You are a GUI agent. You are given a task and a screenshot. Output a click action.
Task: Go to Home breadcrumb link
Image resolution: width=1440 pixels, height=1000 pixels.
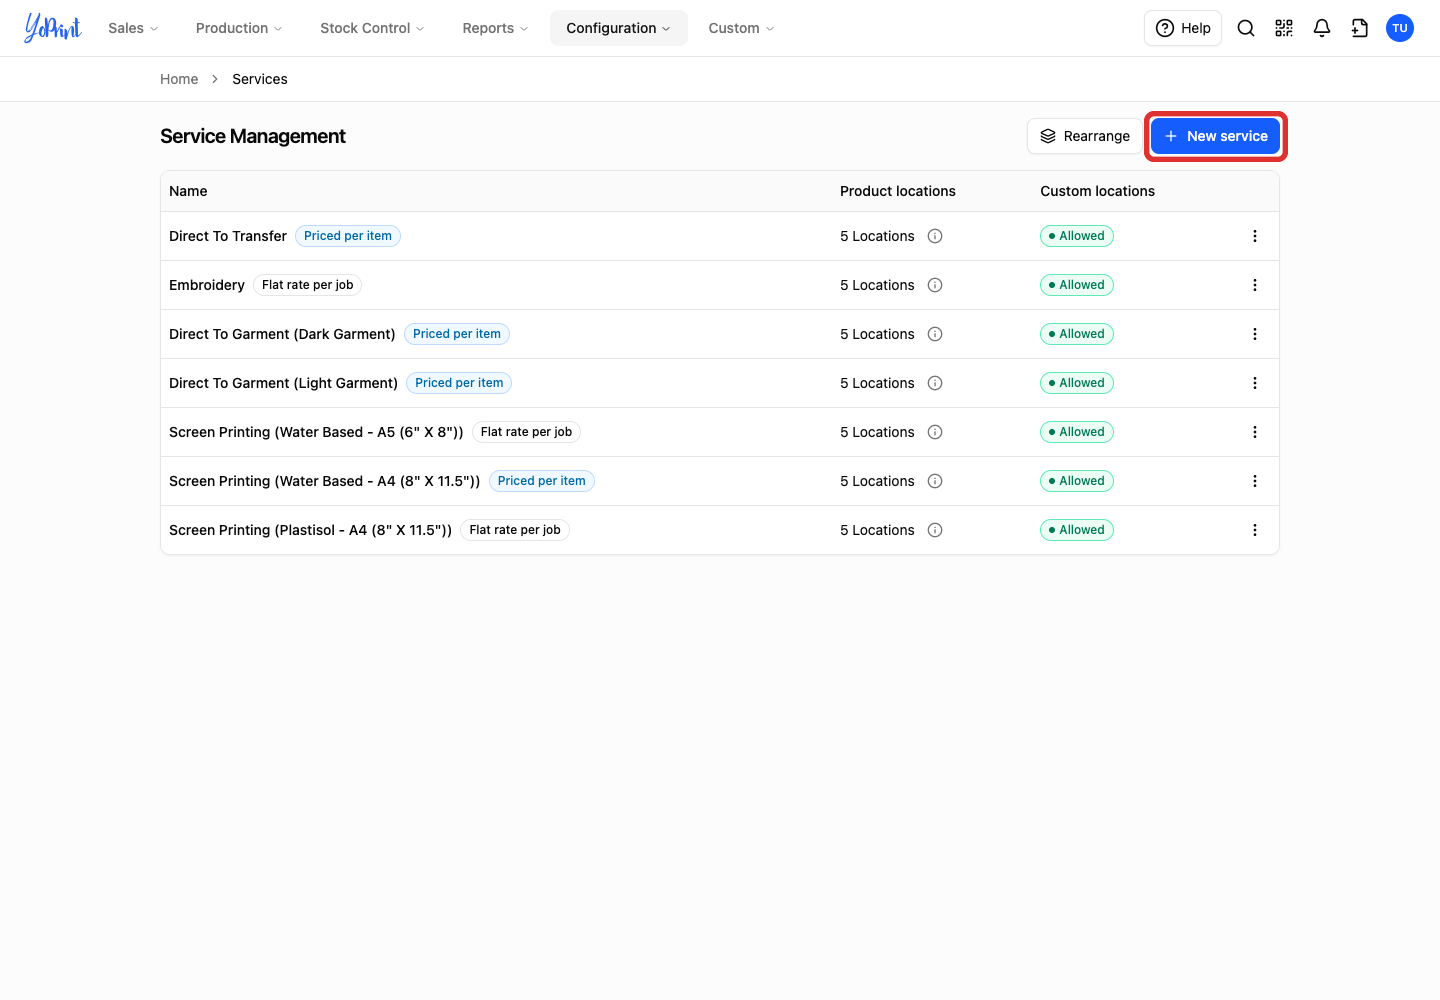point(179,79)
